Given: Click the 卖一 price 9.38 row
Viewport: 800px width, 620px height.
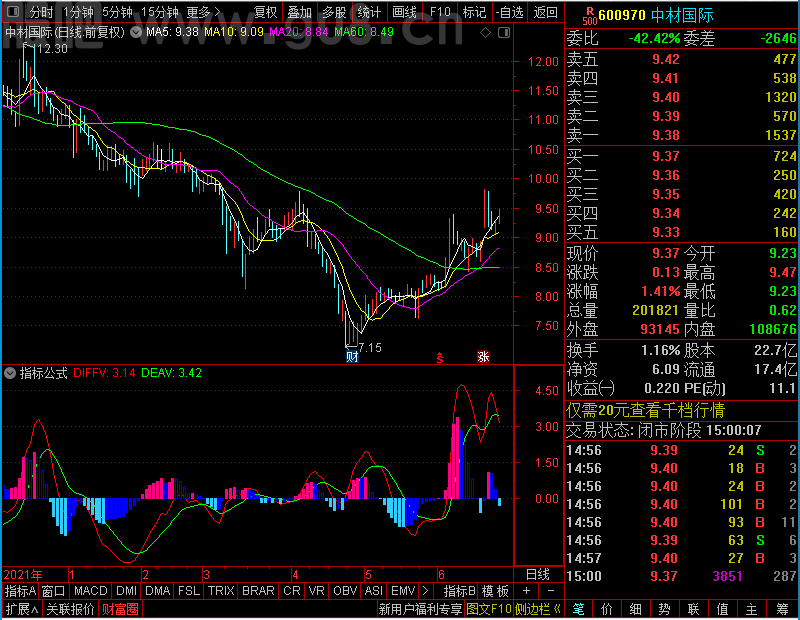Looking at the screenshot, I should coord(682,135).
